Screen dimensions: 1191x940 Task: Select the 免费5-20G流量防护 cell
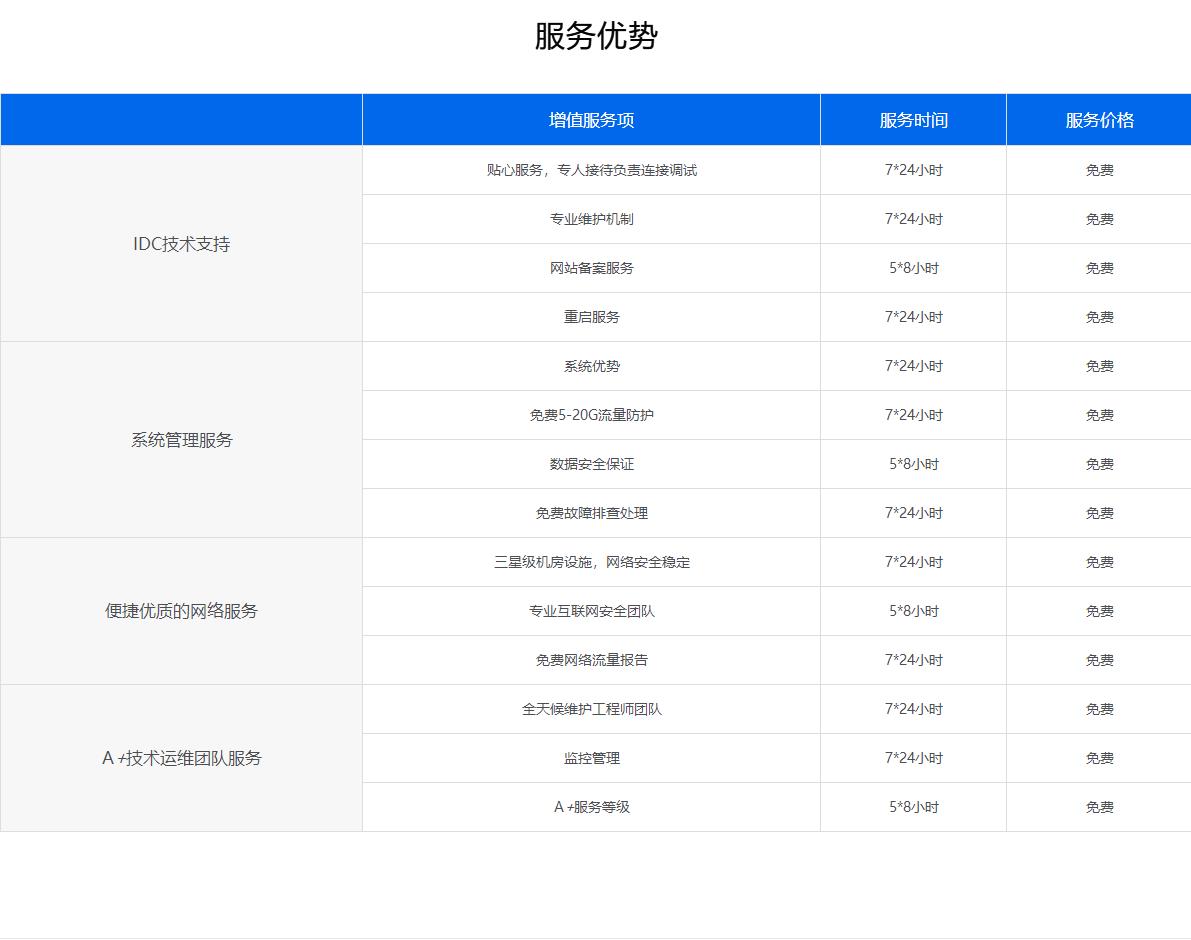pos(591,415)
